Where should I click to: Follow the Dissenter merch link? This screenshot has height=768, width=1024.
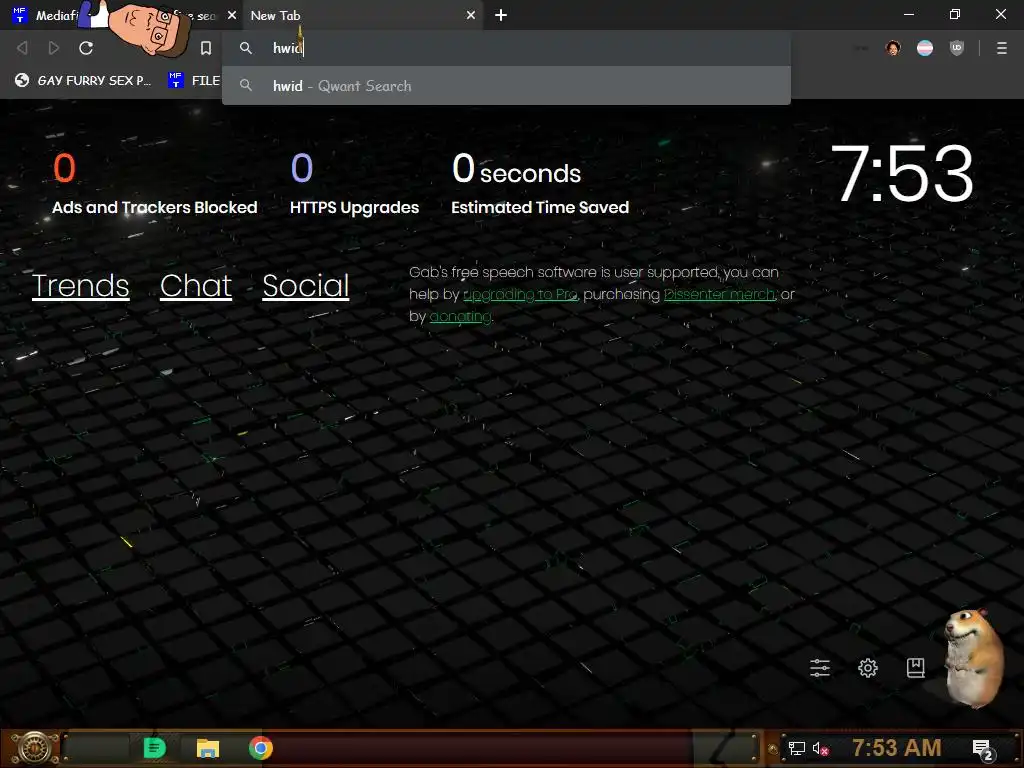pos(719,295)
